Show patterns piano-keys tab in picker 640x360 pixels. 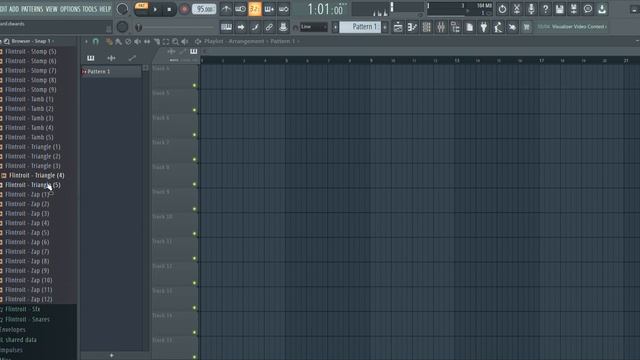[x=91, y=58]
